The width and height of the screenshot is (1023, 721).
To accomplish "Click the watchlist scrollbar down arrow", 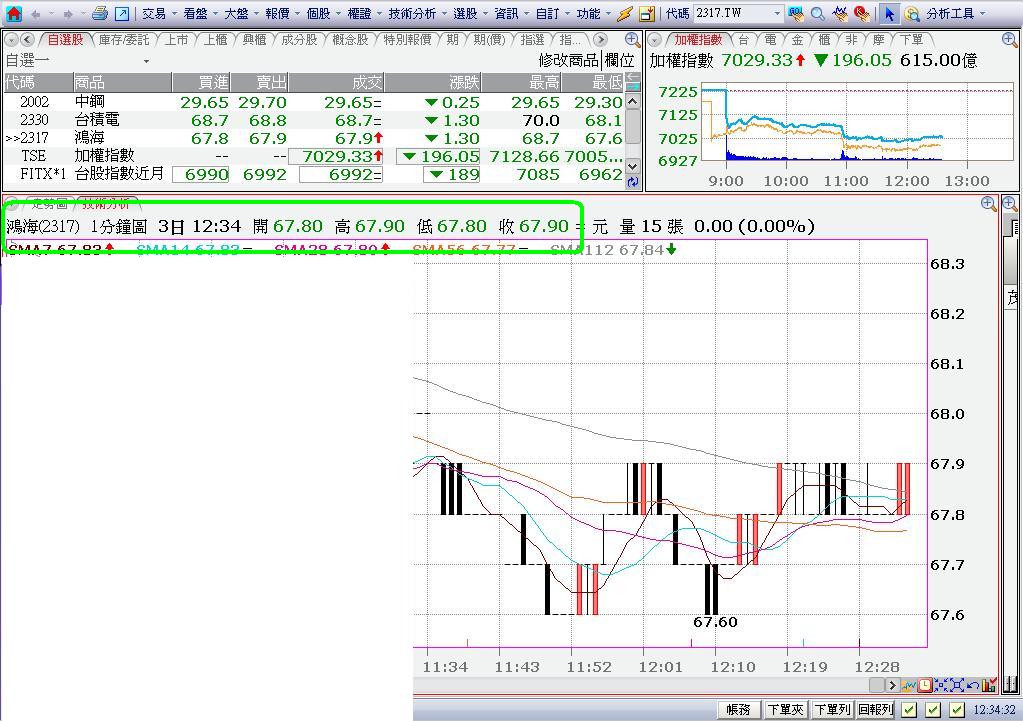I will [x=632, y=166].
